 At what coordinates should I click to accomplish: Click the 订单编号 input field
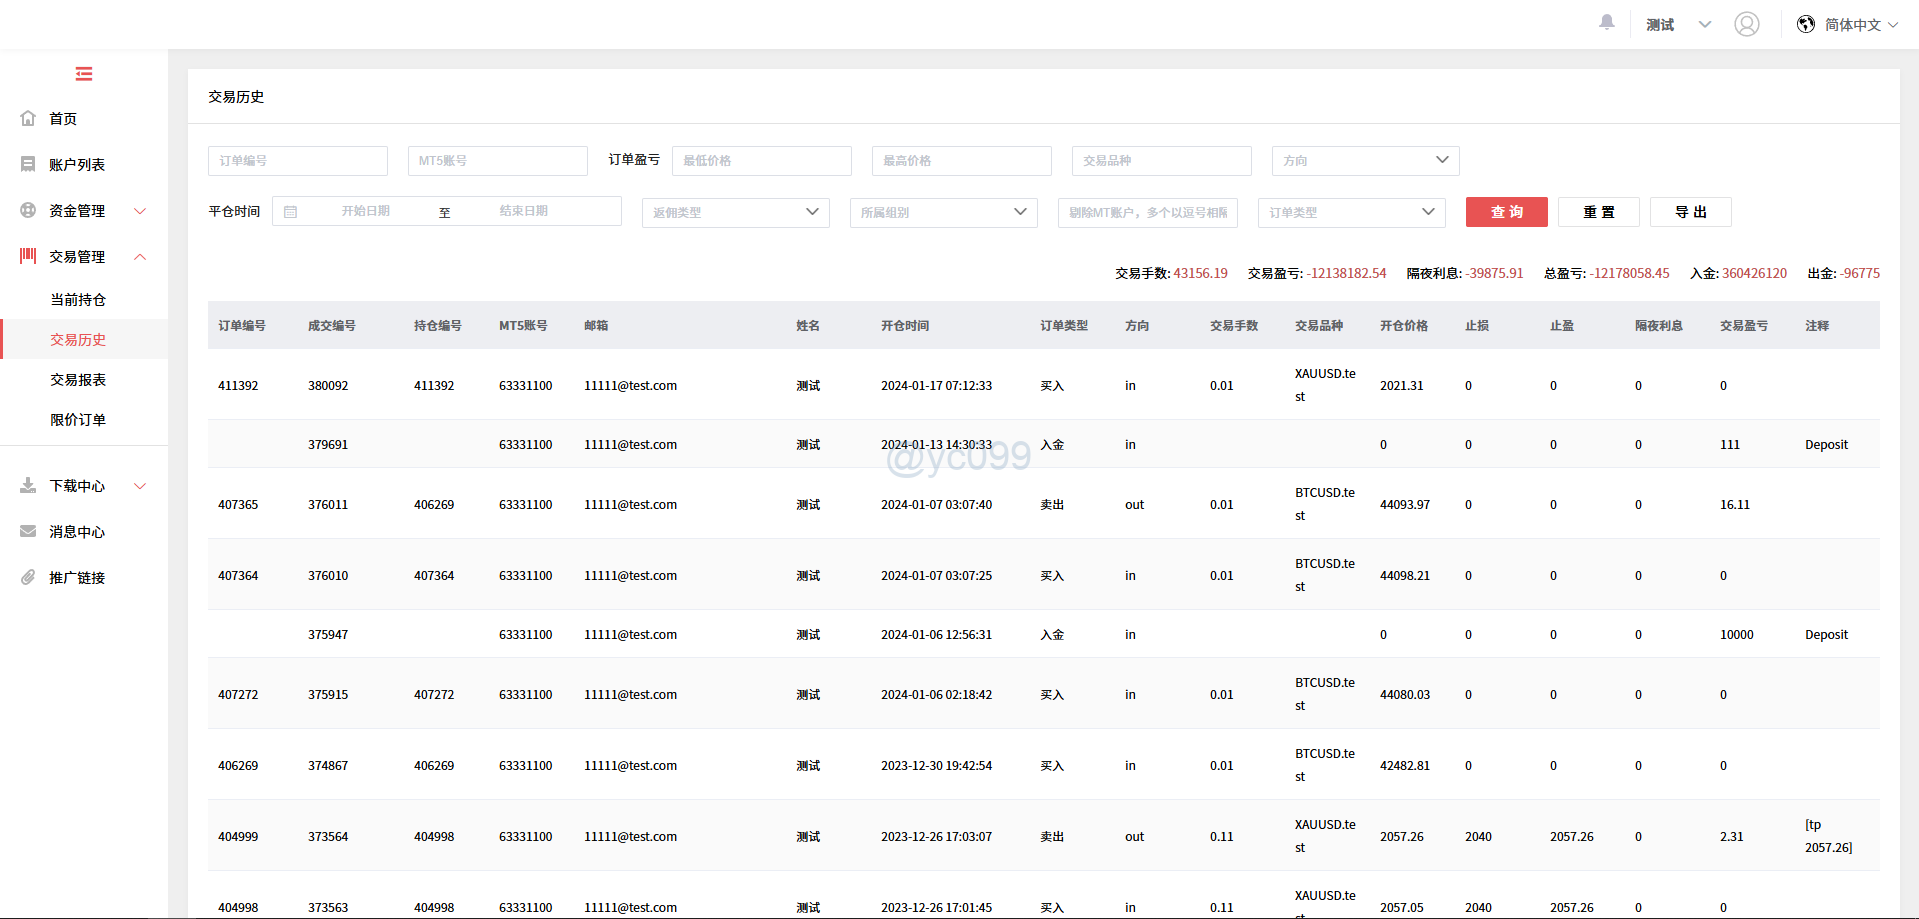click(297, 160)
